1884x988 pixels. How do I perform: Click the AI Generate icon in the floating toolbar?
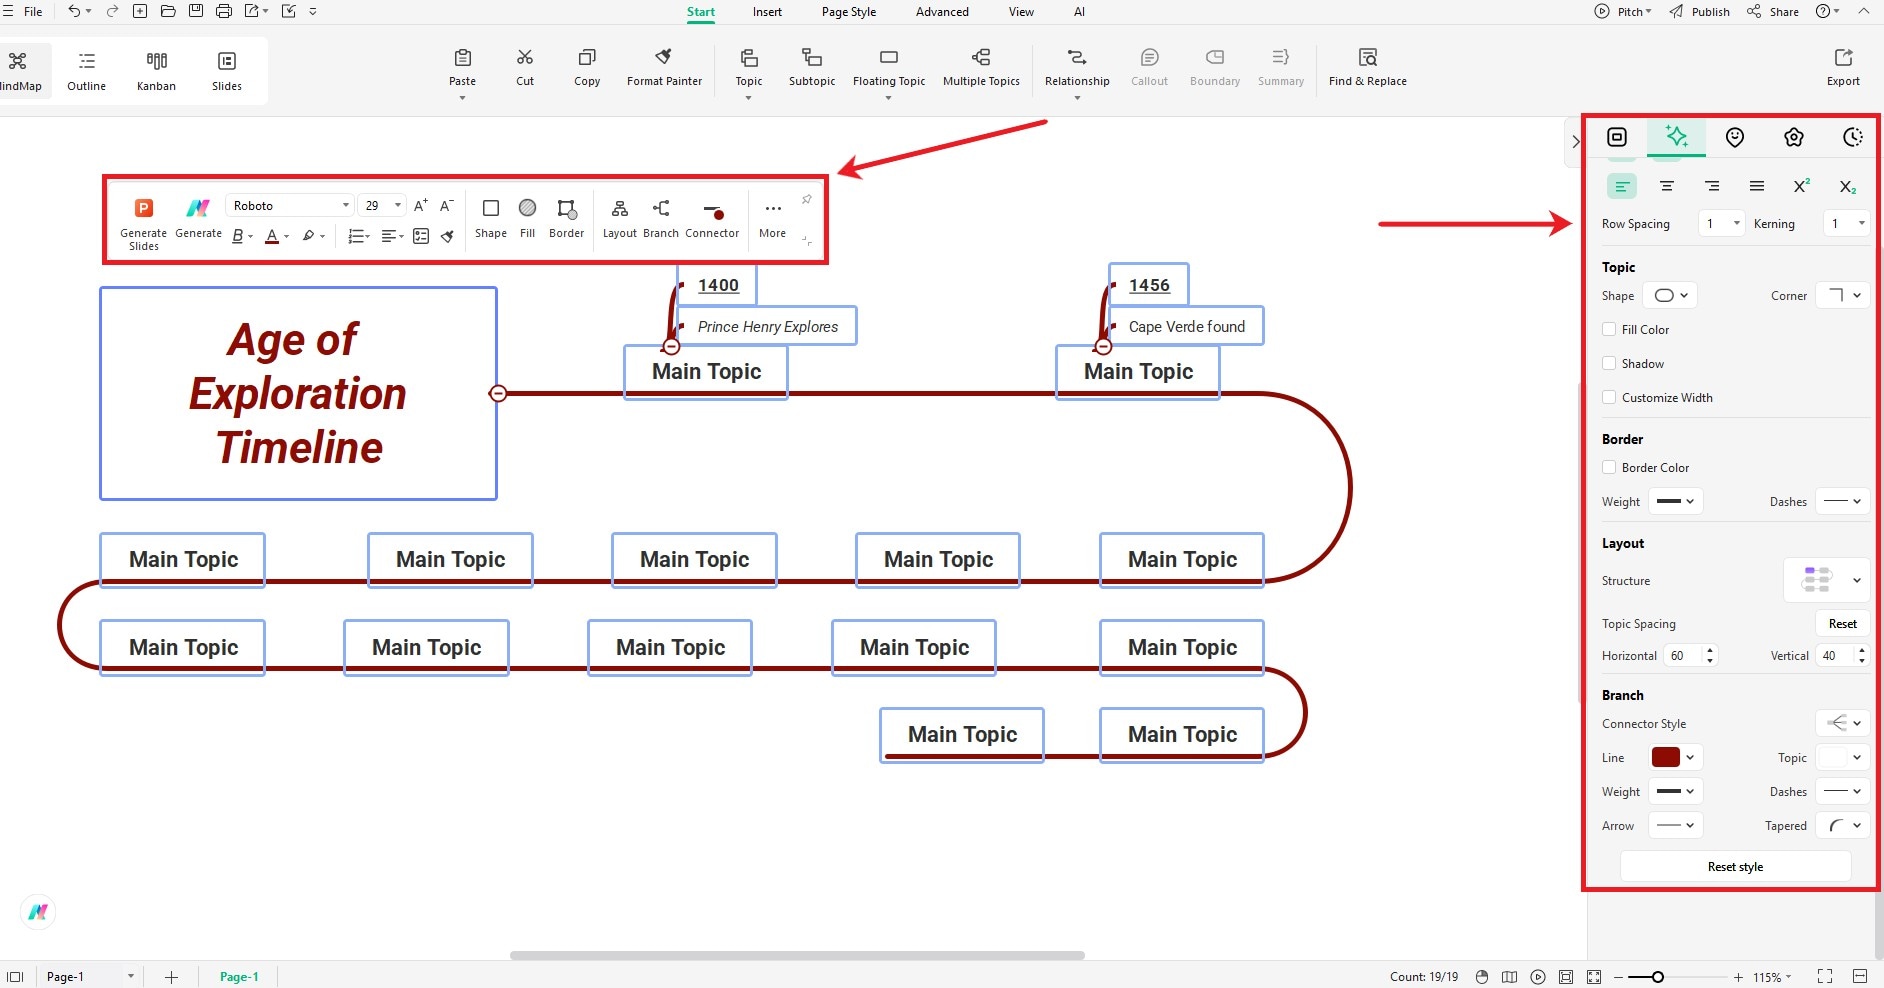198,208
